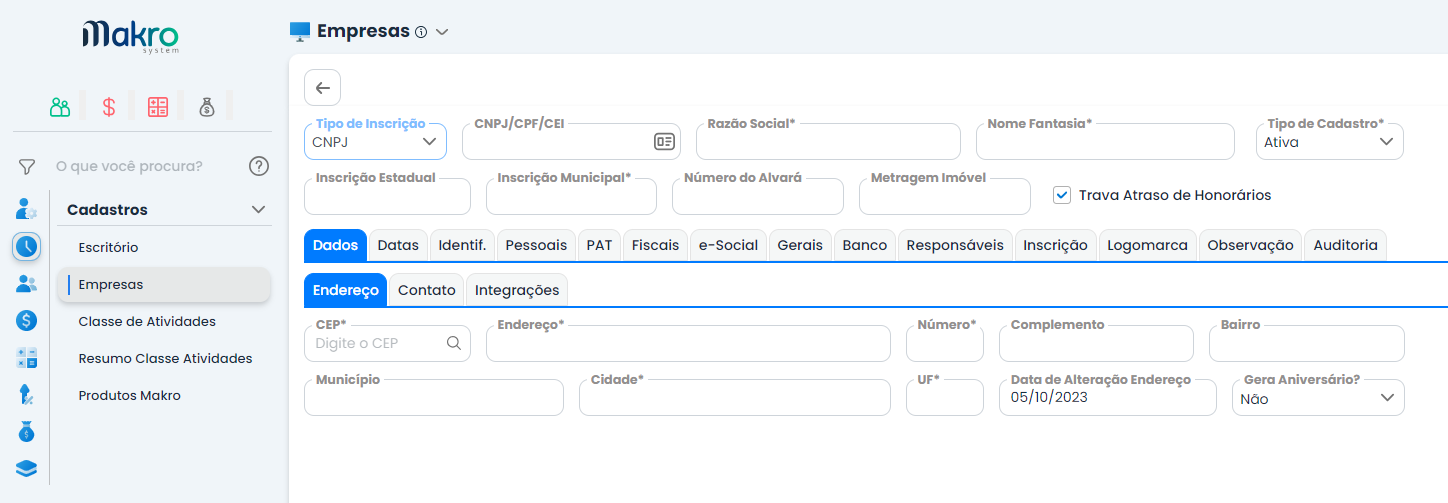
Task: Select the blue calculator sidebar icon
Action: 27,358
